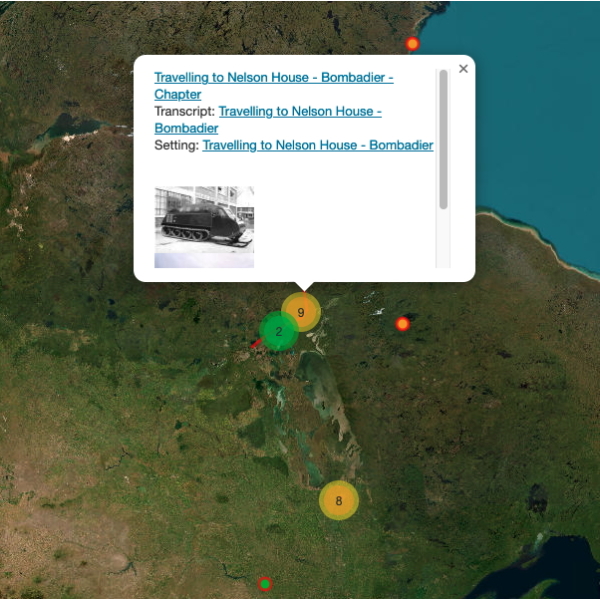This screenshot has height=600, width=600.
Task: Open the Setting link in the popup
Action: click(317, 145)
